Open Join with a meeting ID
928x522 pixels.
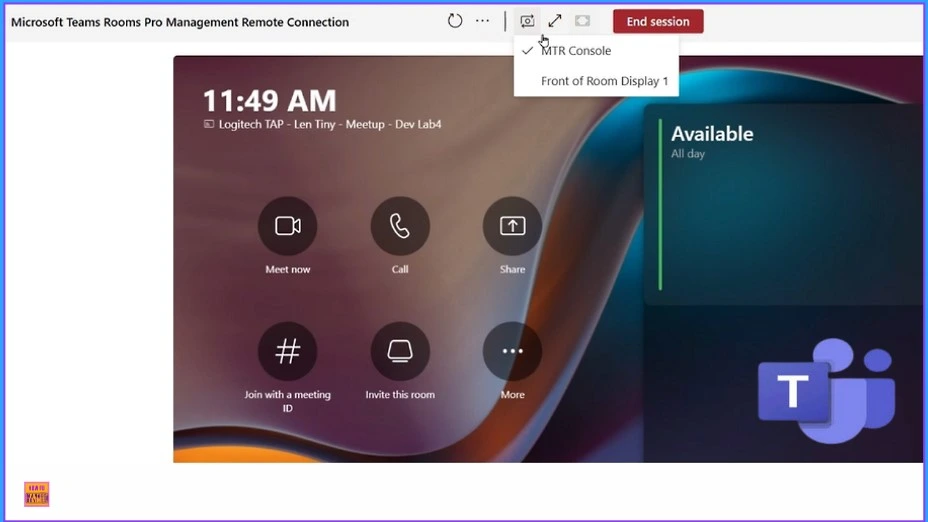point(288,351)
